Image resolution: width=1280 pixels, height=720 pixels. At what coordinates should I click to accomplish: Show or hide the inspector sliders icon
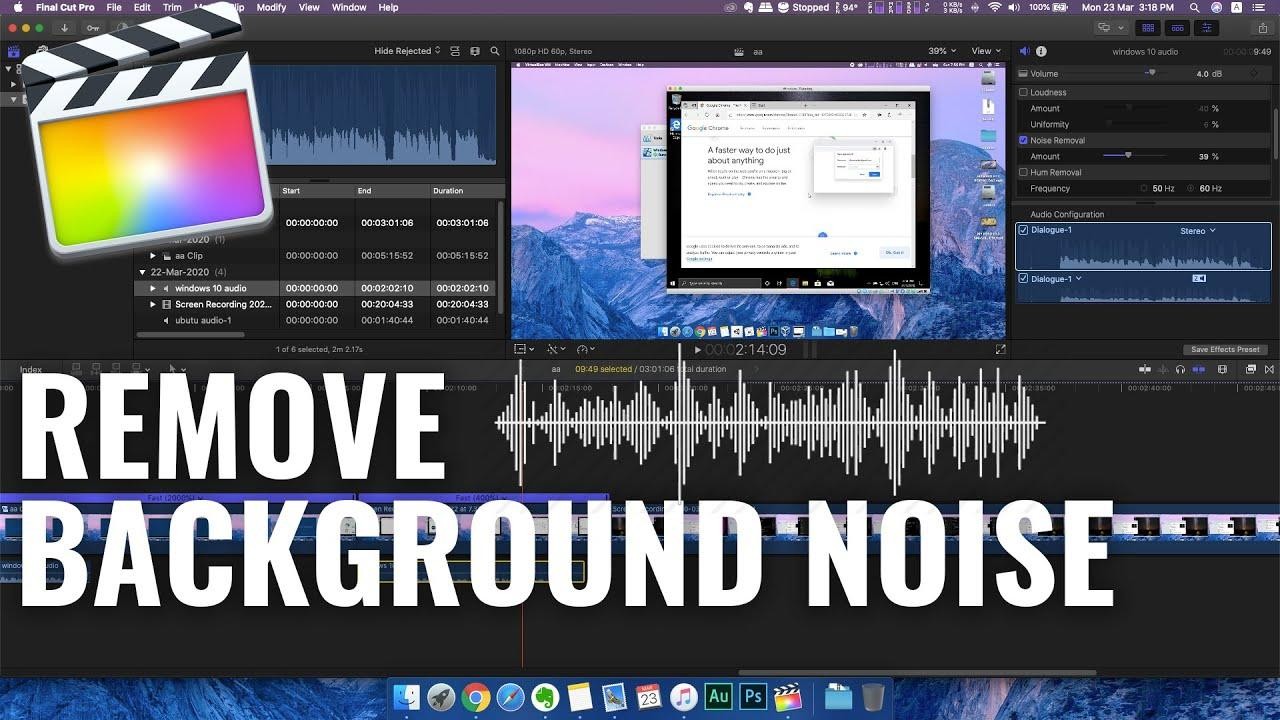[x=1208, y=28]
